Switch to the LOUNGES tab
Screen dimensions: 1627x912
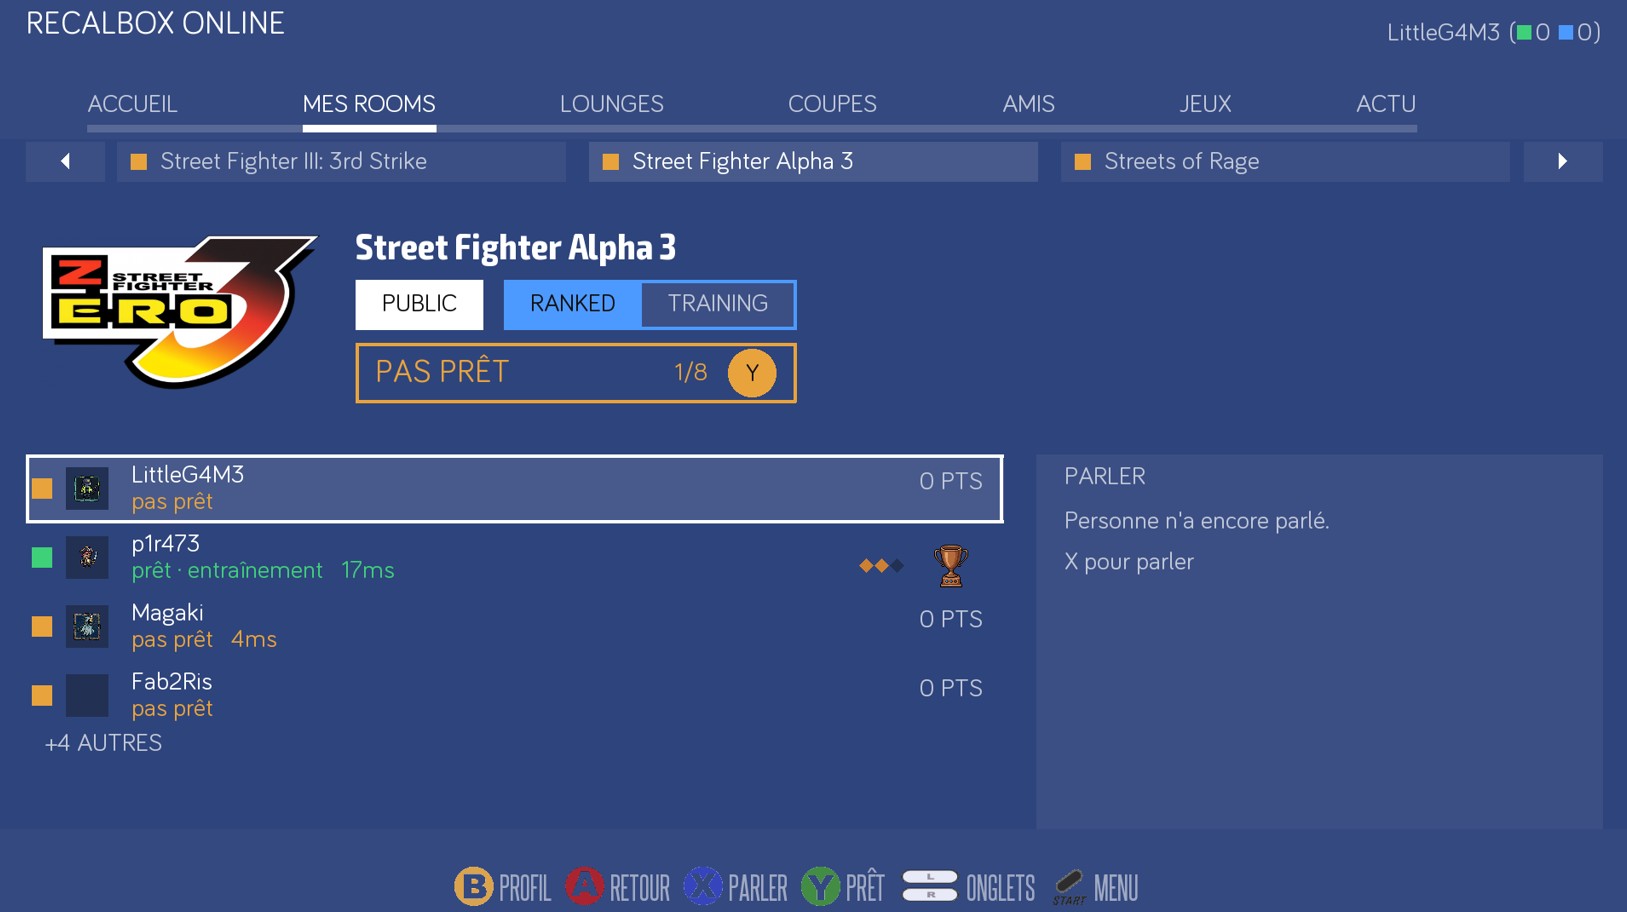tap(612, 104)
